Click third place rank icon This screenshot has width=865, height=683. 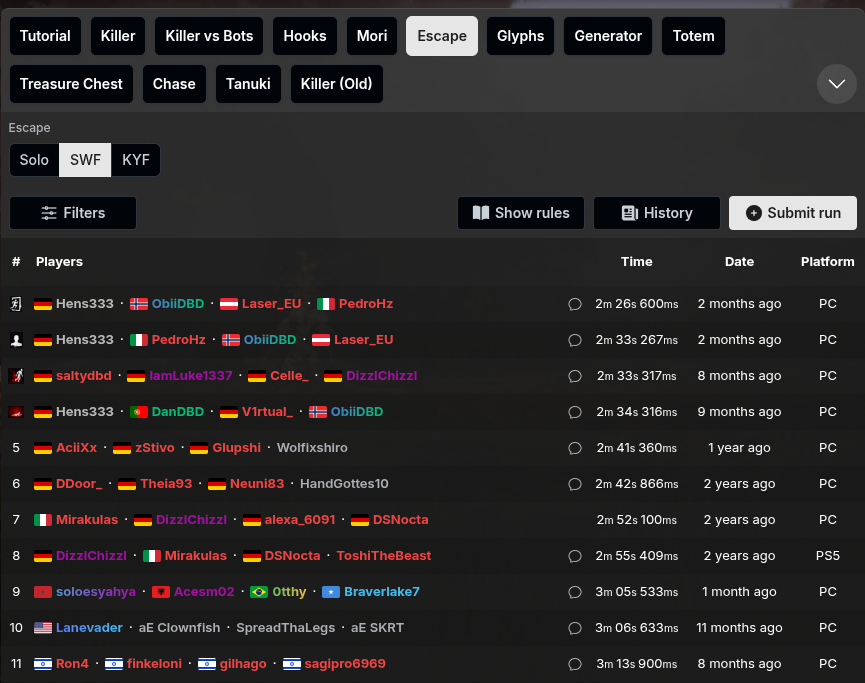16,376
